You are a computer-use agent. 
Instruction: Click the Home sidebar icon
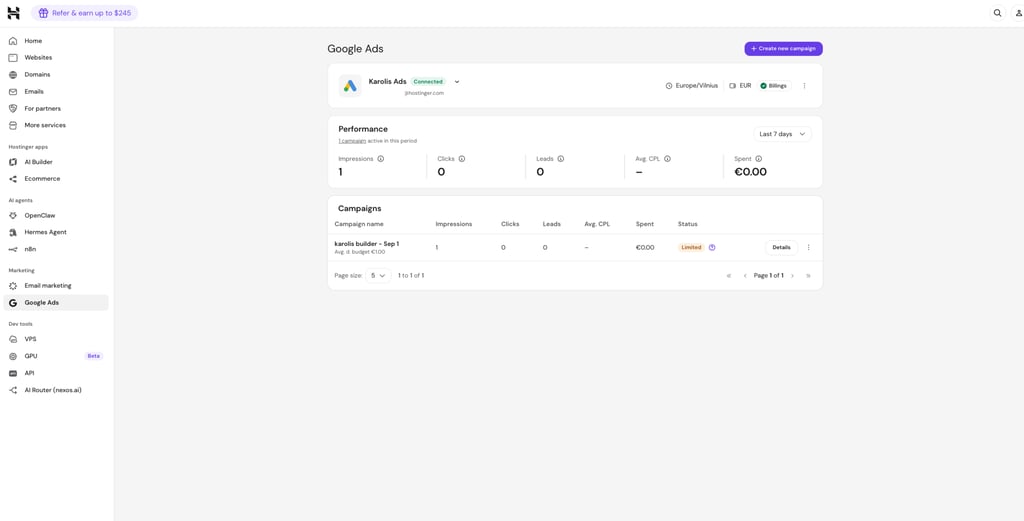pos(13,41)
